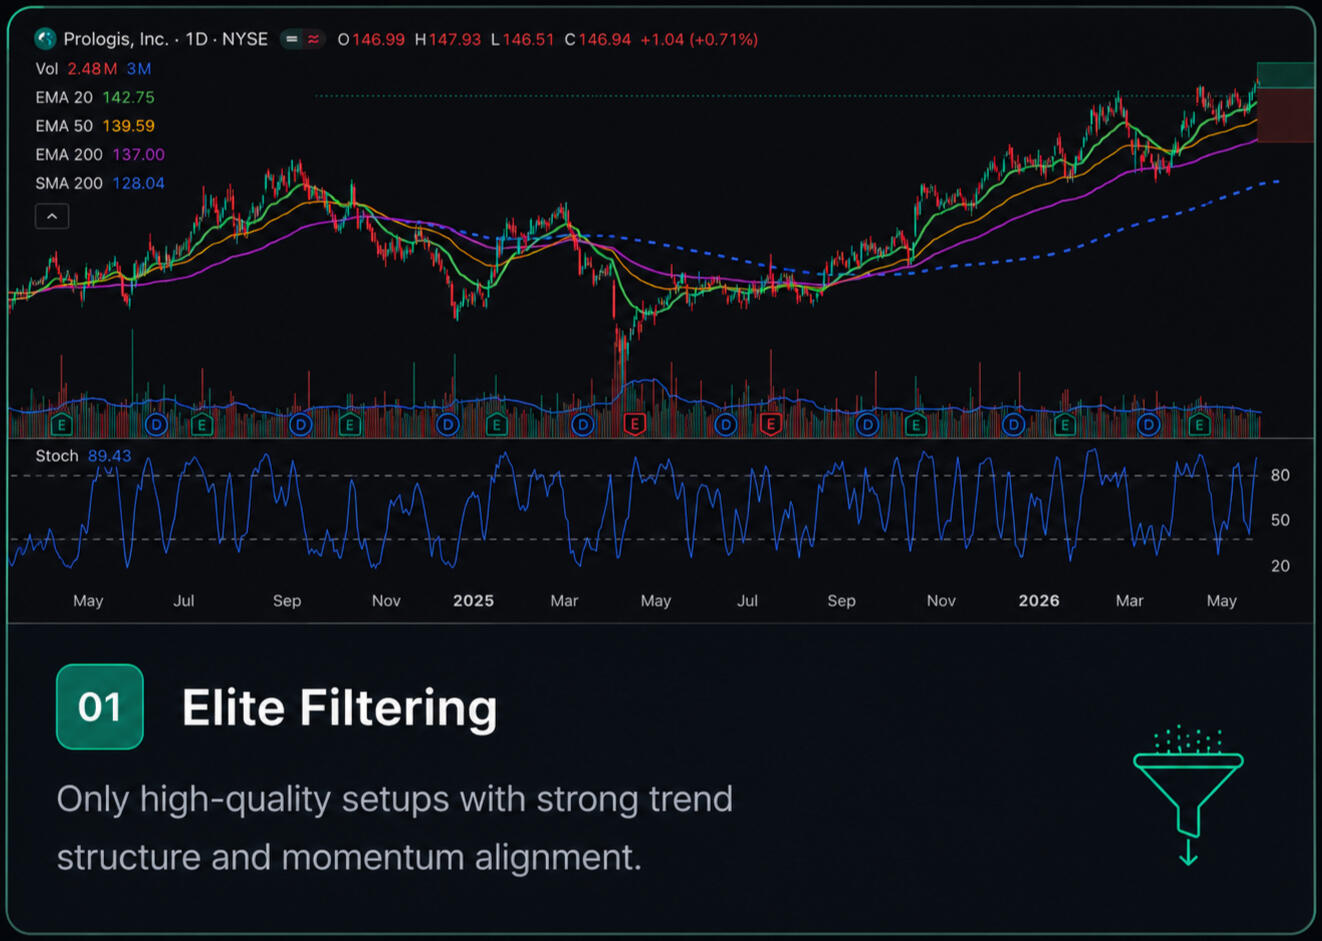Image resolution: width=1322 pixels, height=941 pixels.
Task: Click the dividend marker for March 2025
Action: coord(583,425)
